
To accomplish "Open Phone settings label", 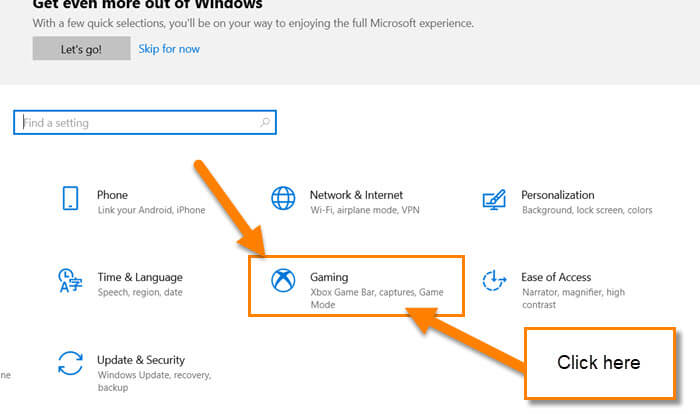I will pyautogui.click(x=112, y=195).
